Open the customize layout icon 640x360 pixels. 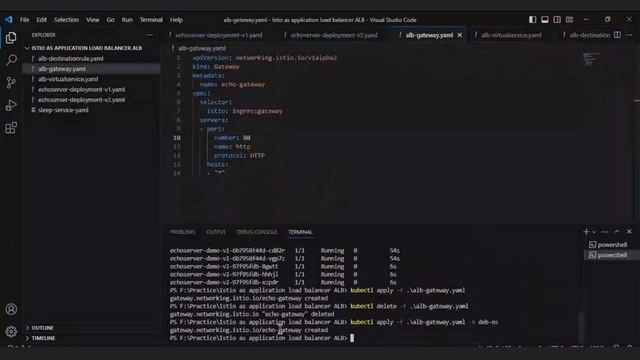pos(569,20)
